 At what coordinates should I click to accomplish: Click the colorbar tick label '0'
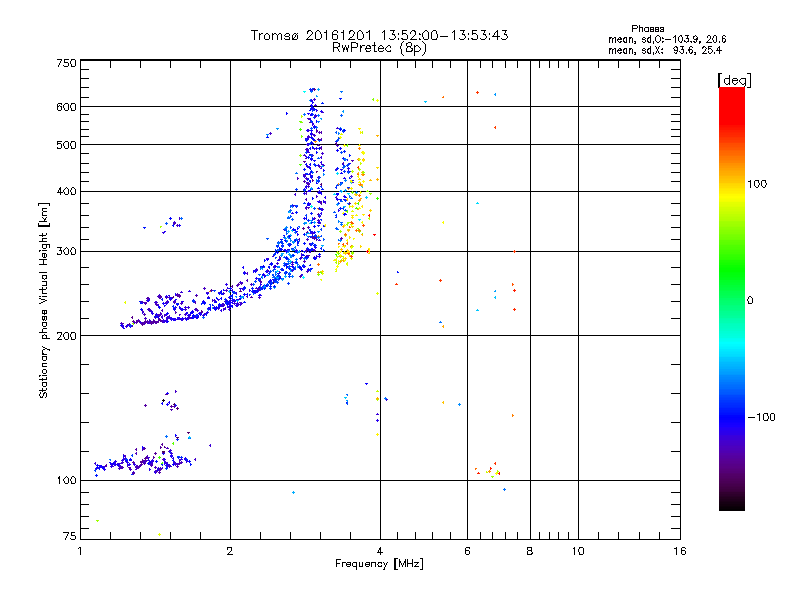(x=750, y=301)
